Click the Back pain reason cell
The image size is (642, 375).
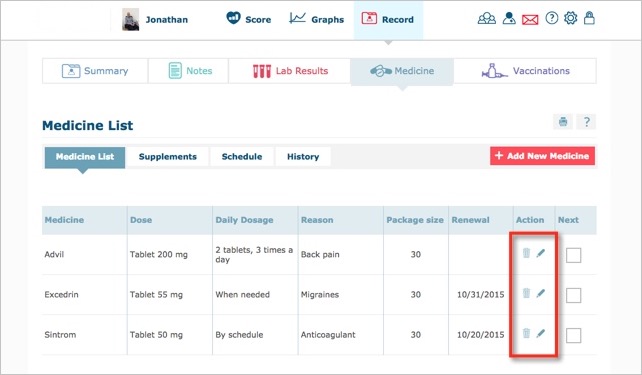(x=320, y=254)
